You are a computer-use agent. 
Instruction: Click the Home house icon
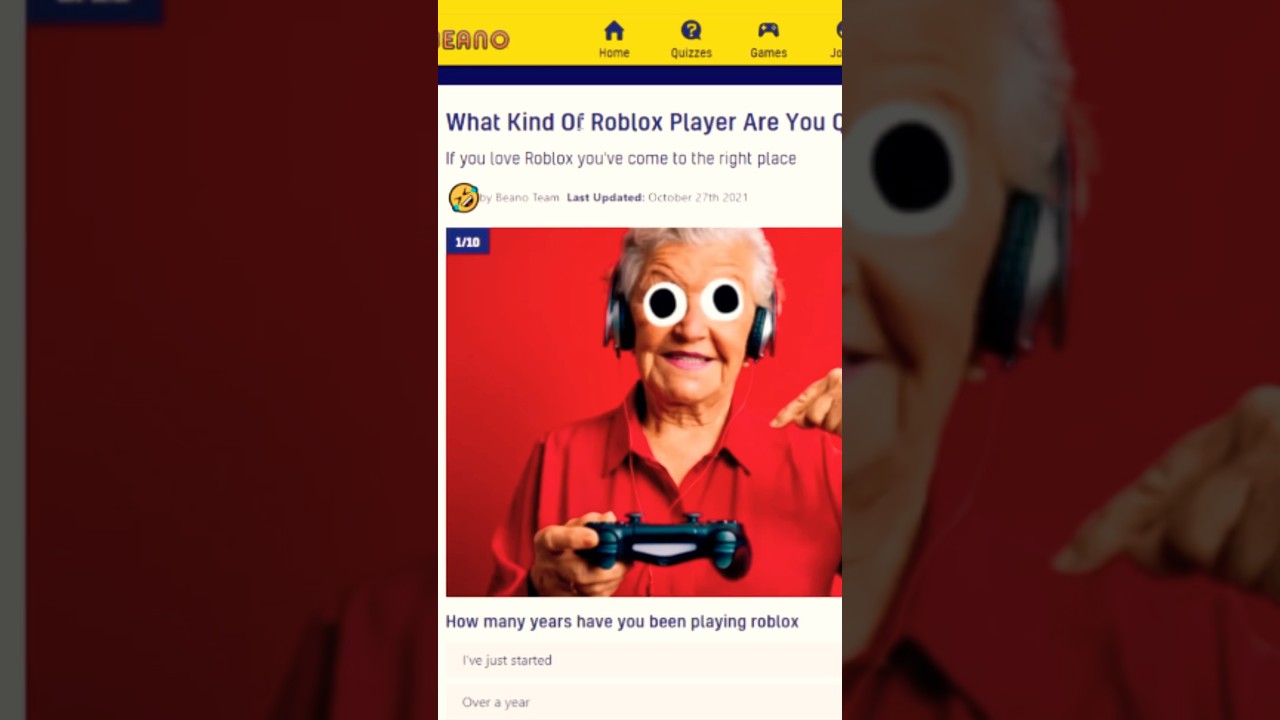[x=614, y=31]
